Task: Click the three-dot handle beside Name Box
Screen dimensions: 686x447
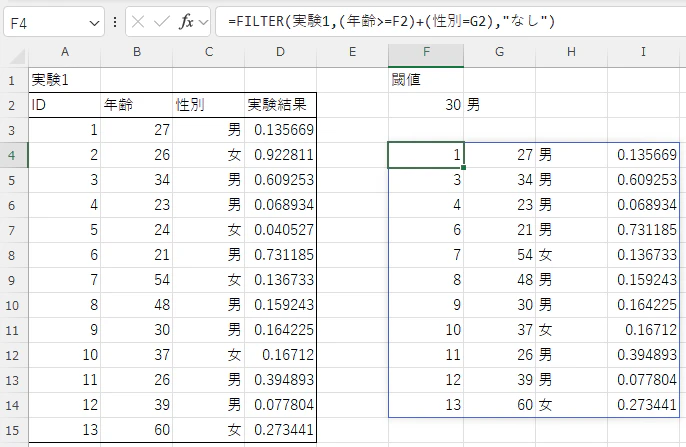Action: point(115,22)
